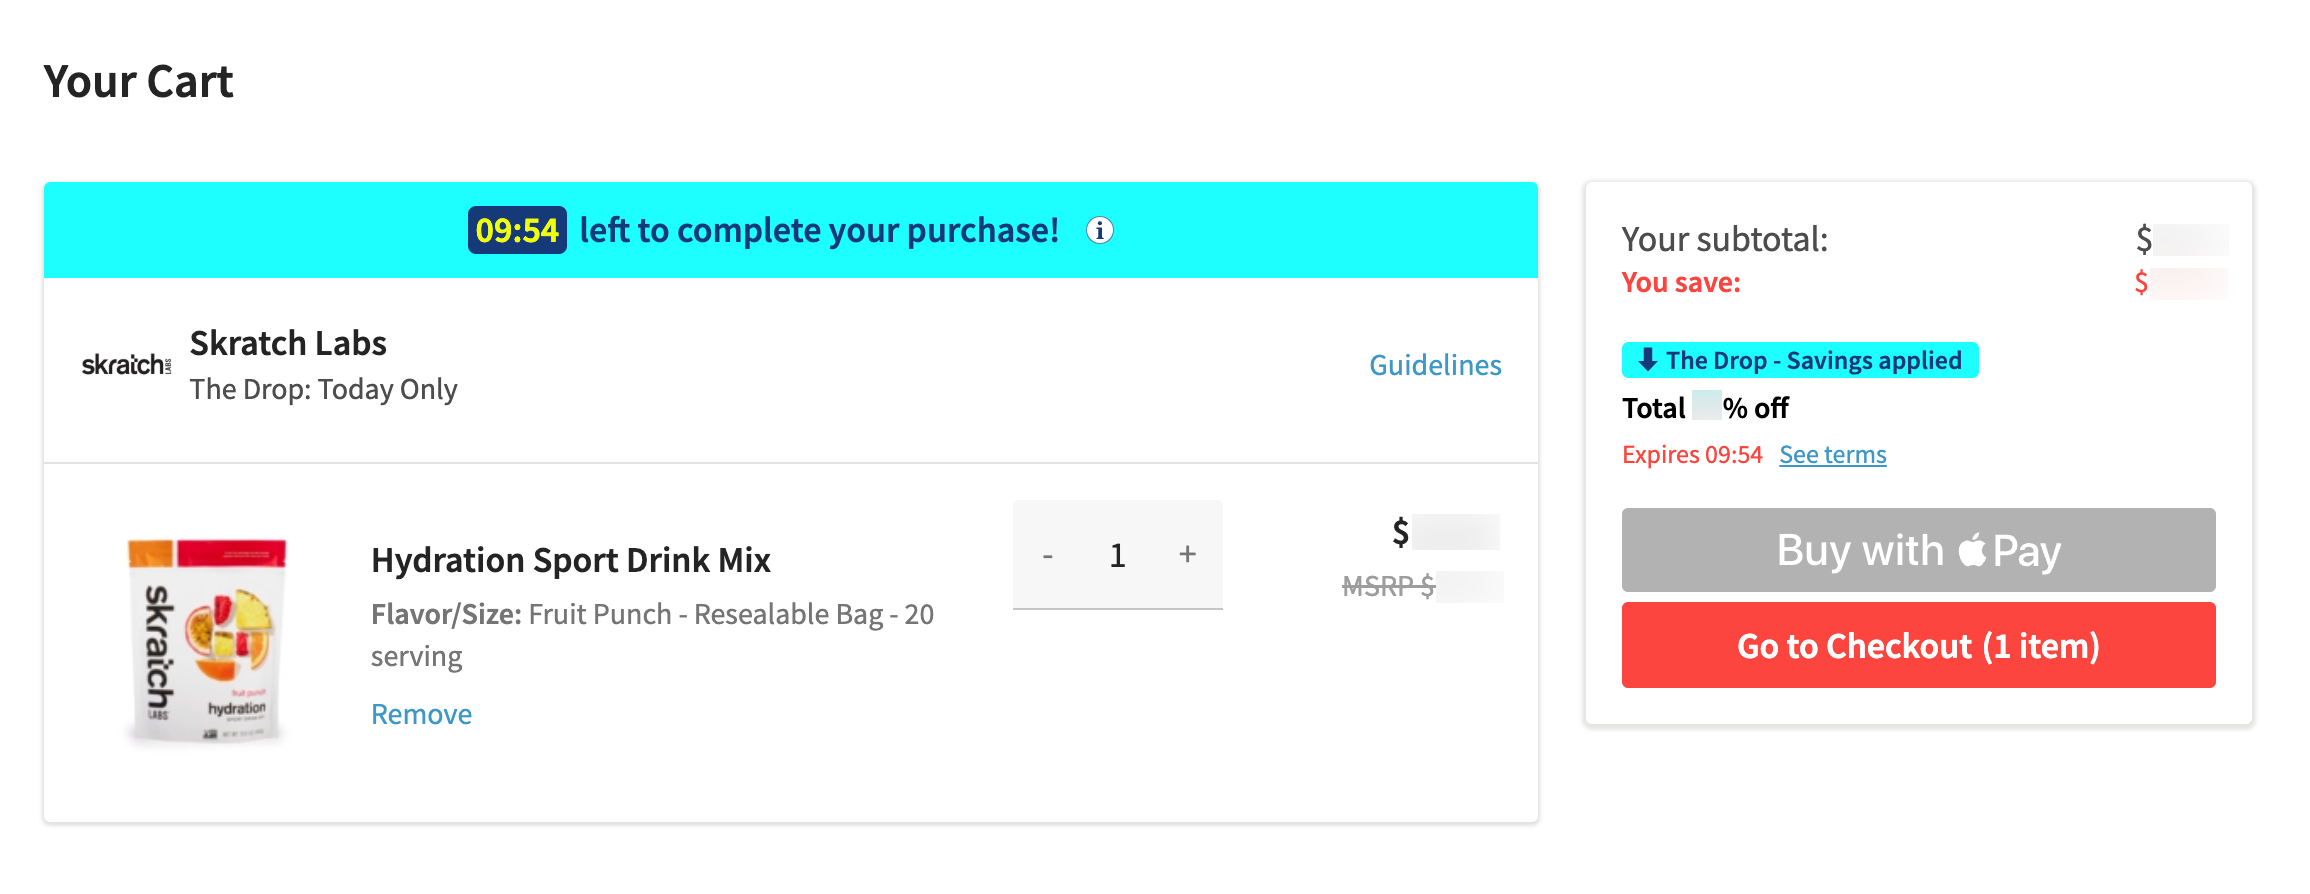Remove Hydration Sport Drink Mix from cart
Screen dimensions: 2310x894
pyautogui.click(x=421, y=714)
